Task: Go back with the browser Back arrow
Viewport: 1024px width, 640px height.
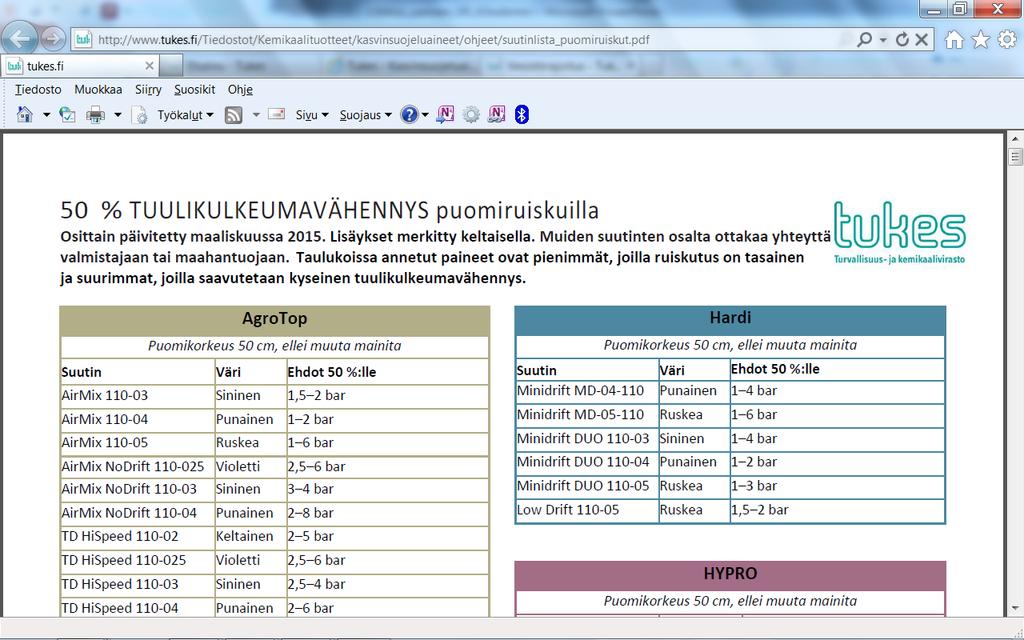Action: 20,39
